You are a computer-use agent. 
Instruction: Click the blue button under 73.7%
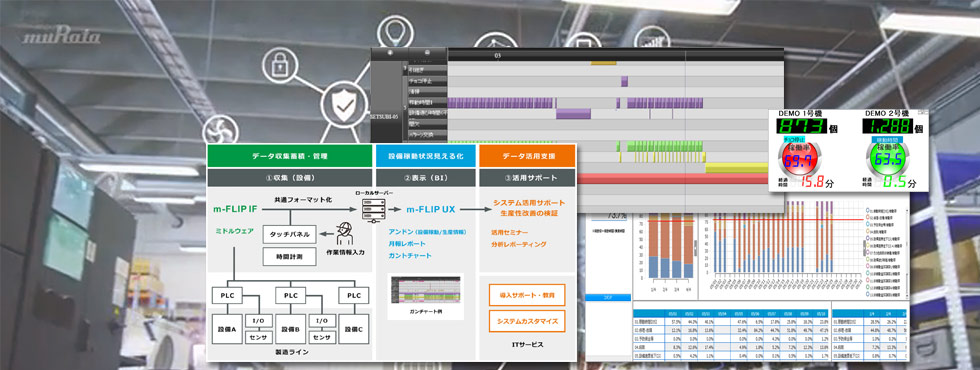(609, 298)
